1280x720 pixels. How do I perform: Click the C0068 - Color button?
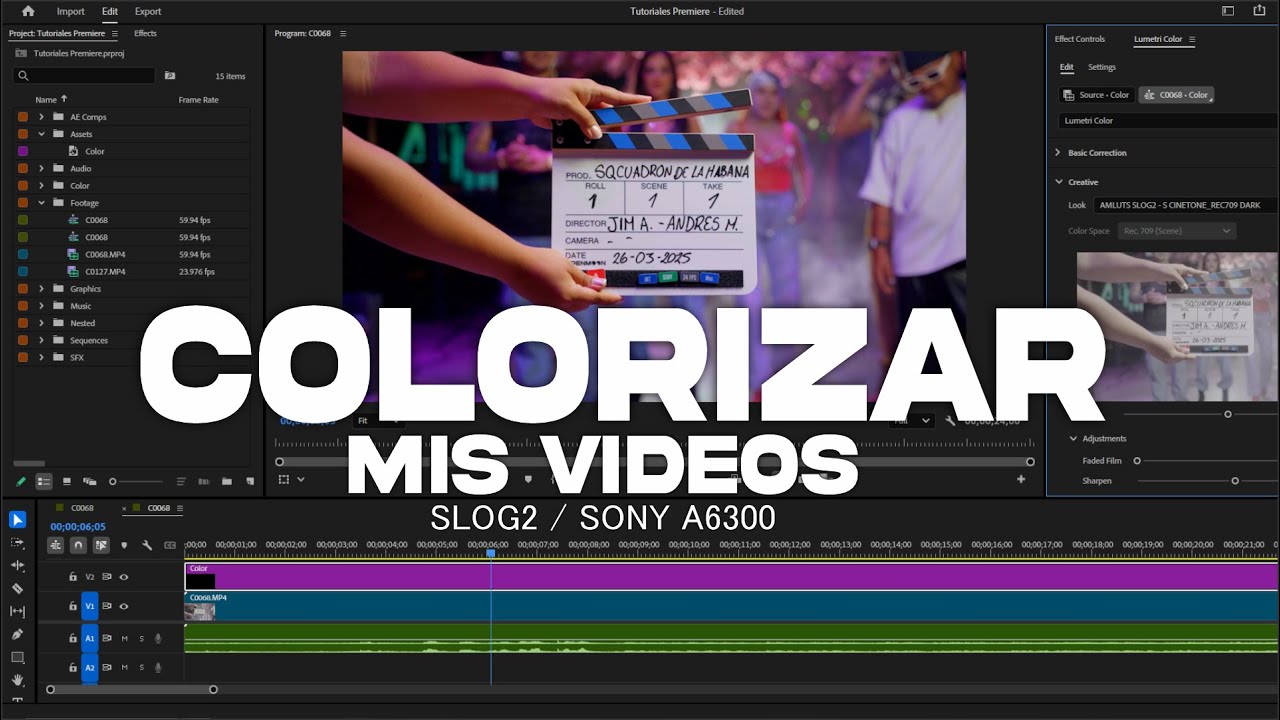click(1176, 95)
